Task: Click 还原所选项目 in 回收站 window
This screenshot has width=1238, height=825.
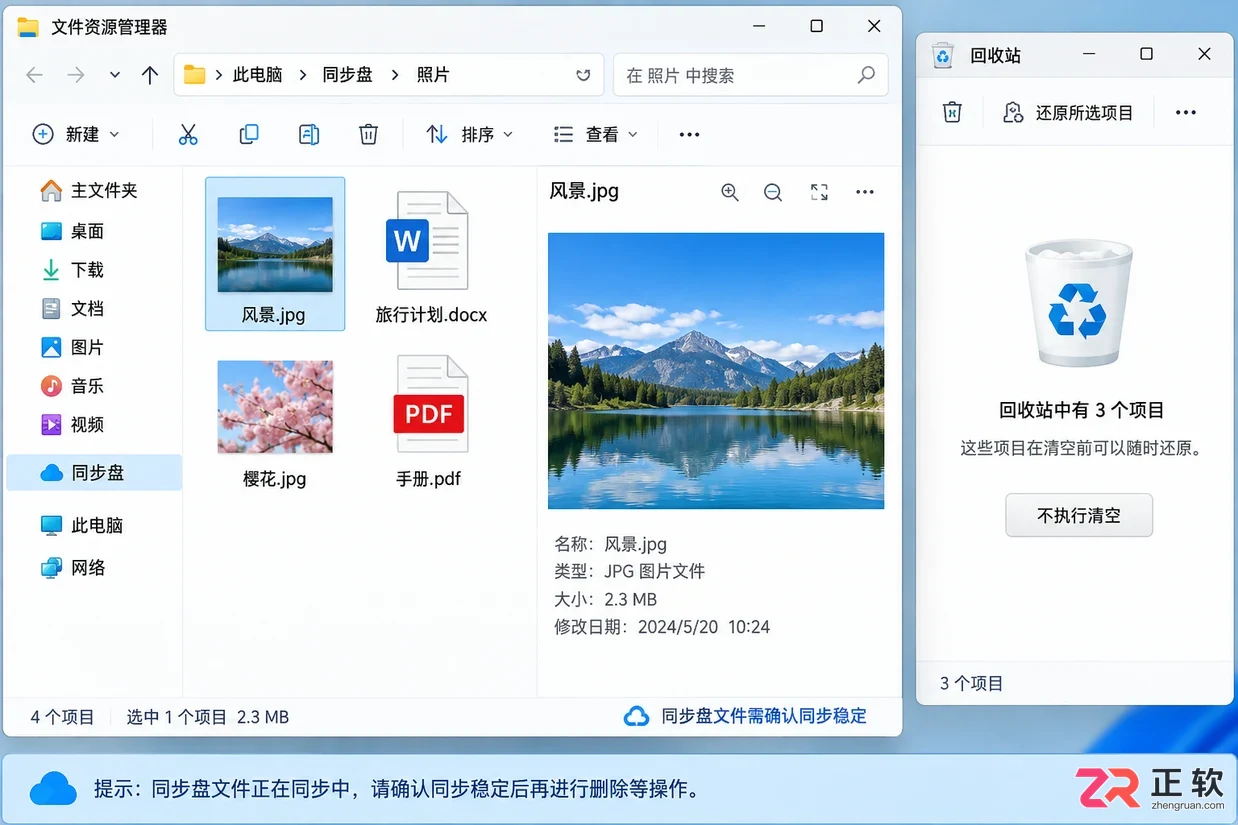Action: pyautogui.click(x=1068, y=113)
